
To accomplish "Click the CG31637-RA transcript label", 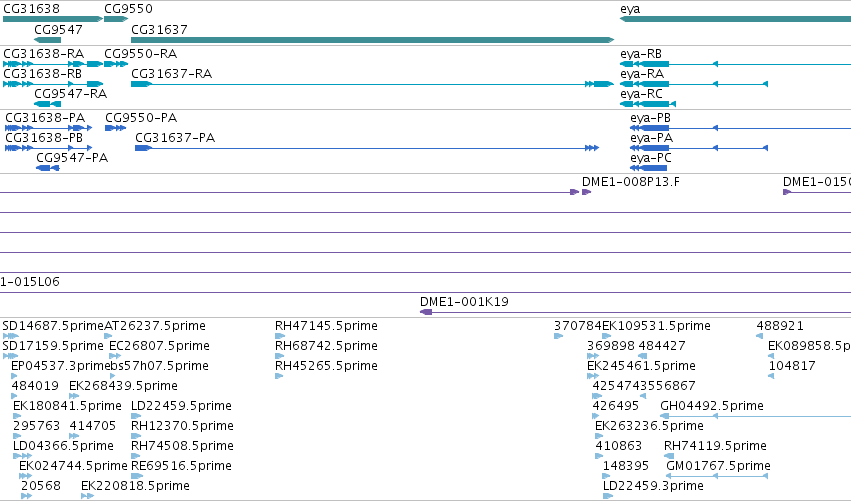I will point(171,73).
